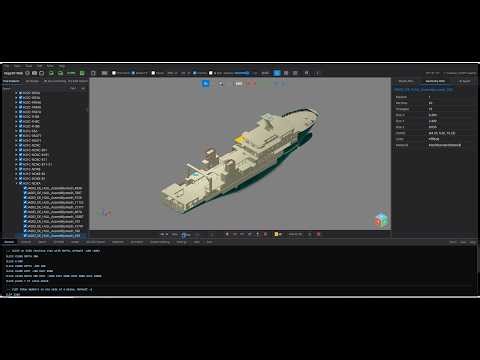Click the search field above the tree list
The height and width of the screenshot is (360, 480).
click(x=35, y=88)
